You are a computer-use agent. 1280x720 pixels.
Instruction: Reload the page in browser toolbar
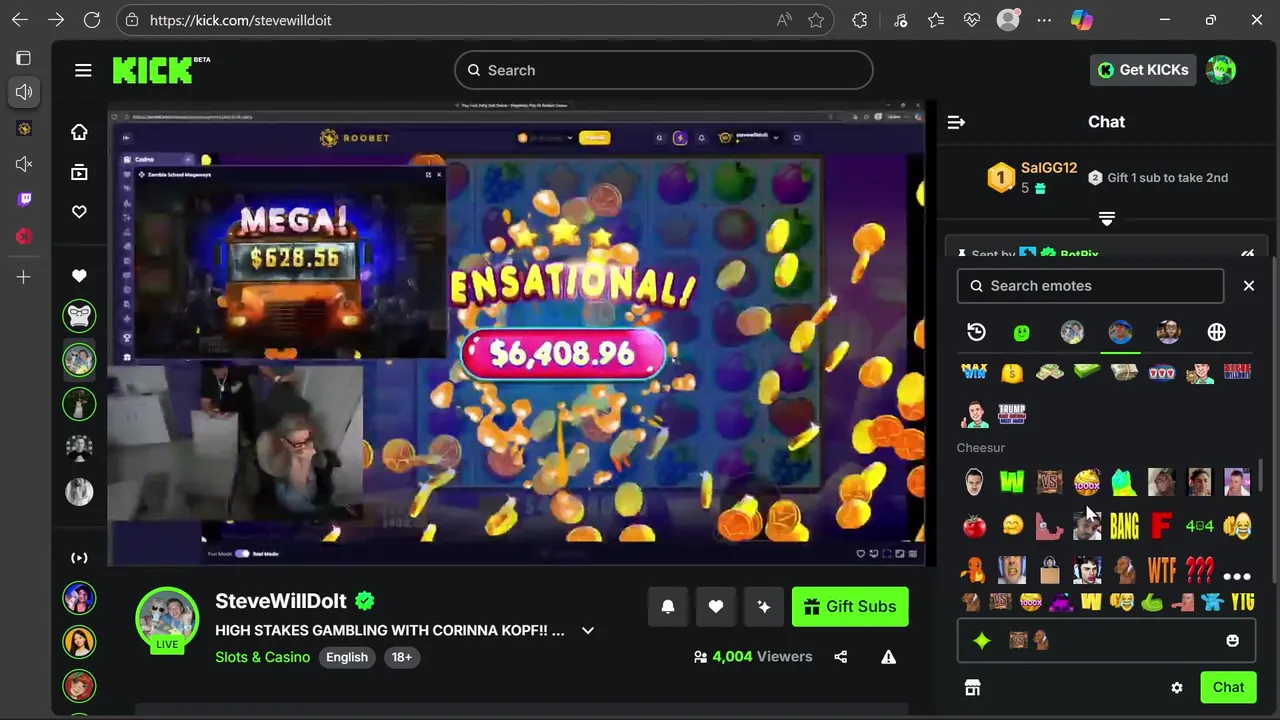[x=92, y=20]
